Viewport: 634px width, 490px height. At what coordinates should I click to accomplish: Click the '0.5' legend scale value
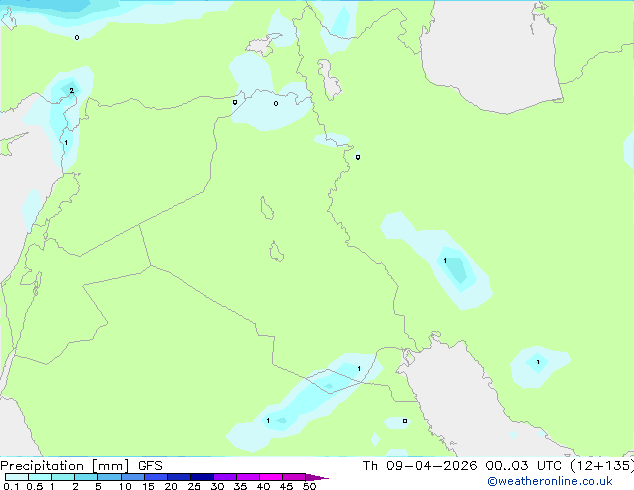[x=35, y=486]
